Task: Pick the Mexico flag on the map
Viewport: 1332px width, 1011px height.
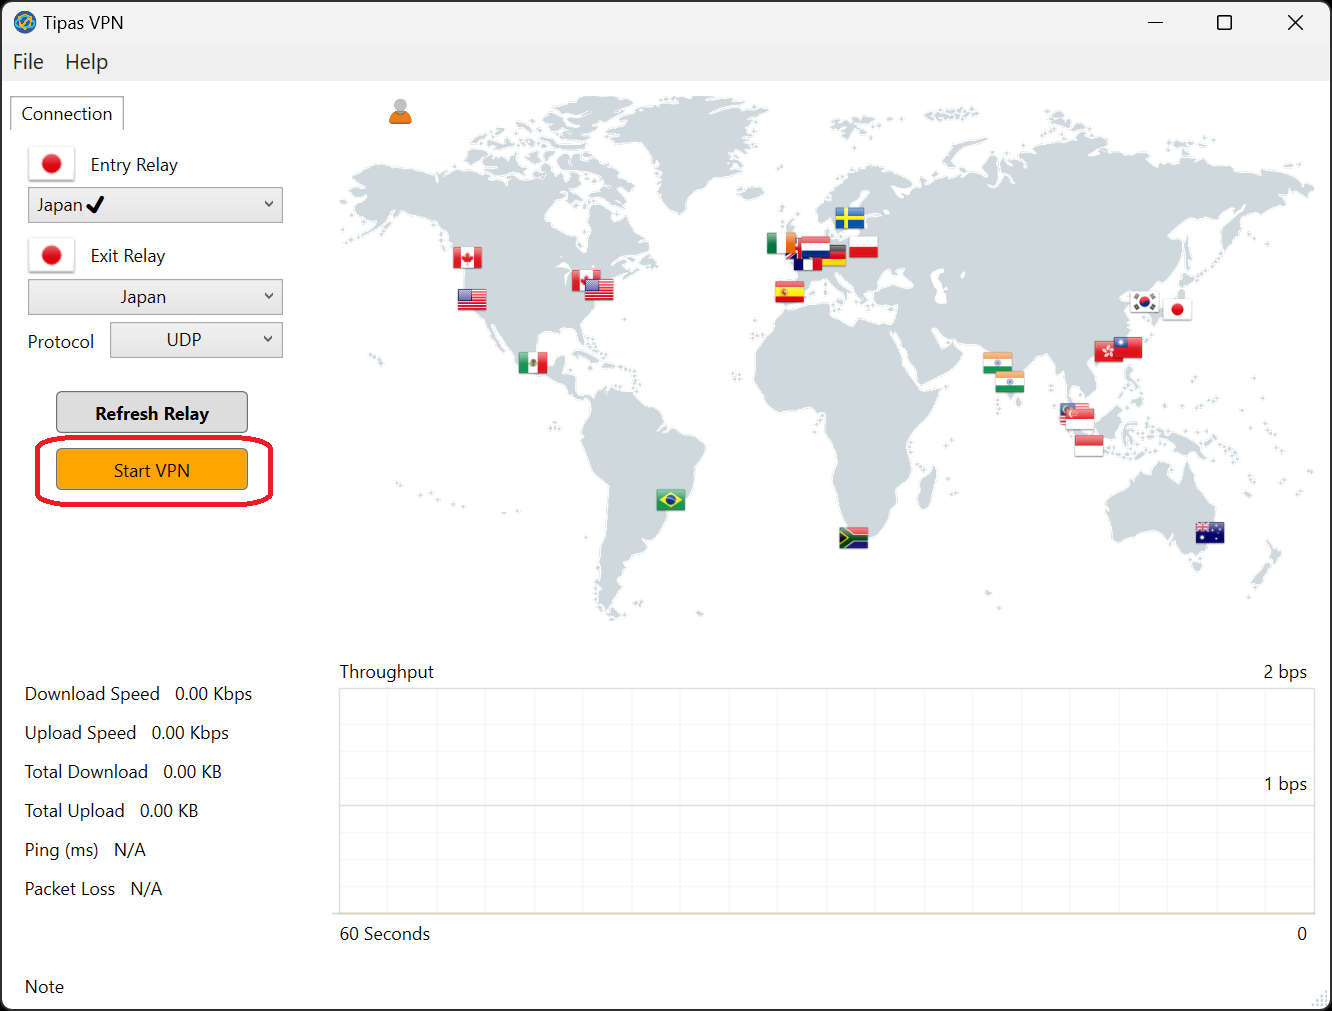Action: tap(533, 363)
